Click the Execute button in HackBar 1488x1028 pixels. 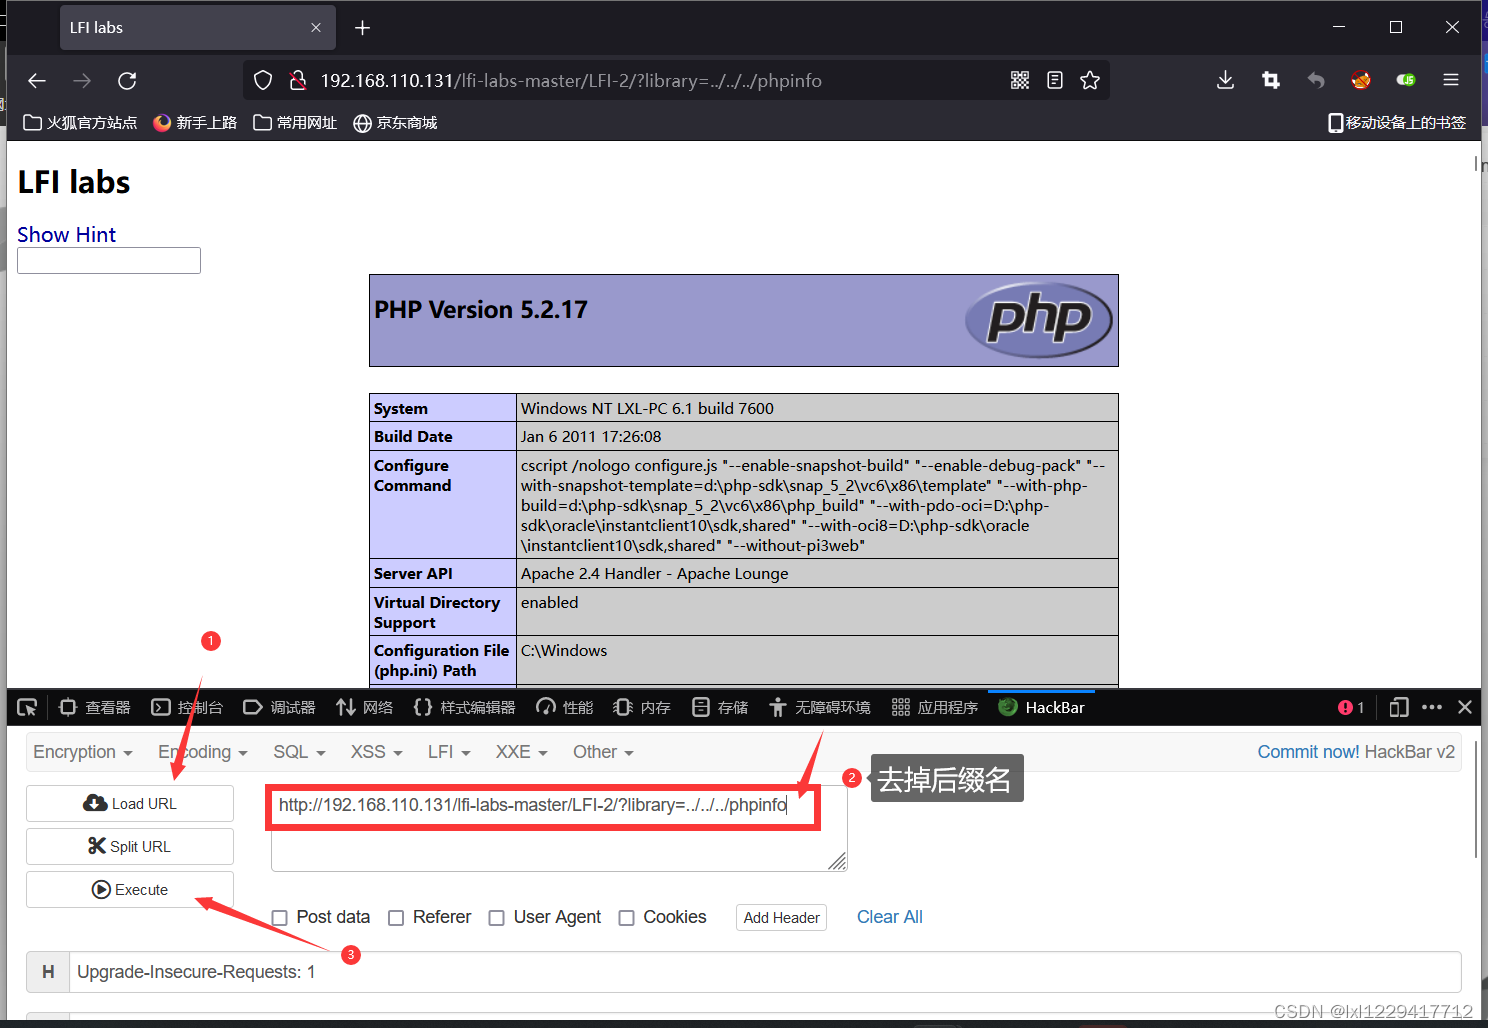point(129,889)
